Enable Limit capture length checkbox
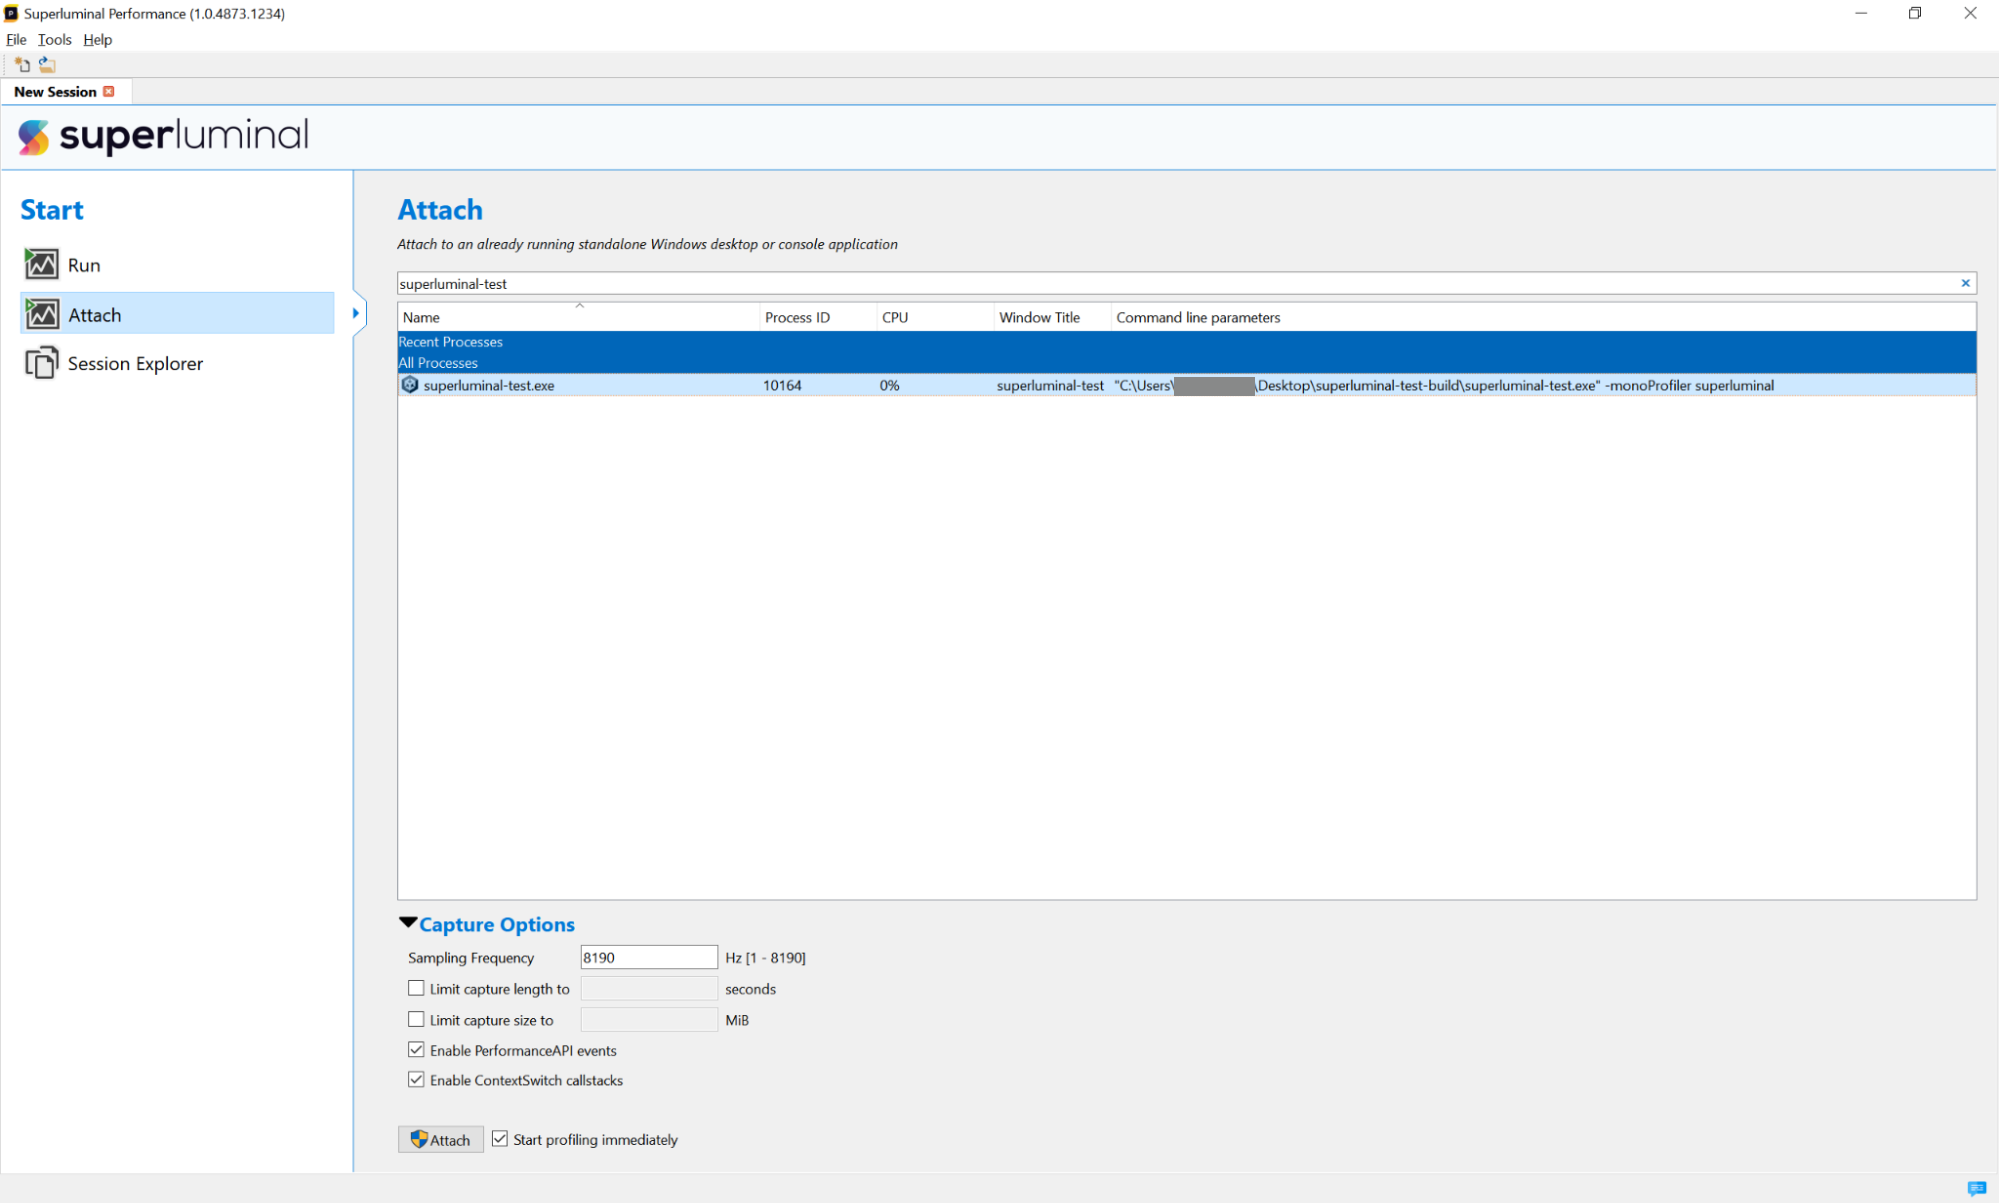 click(x=416, y=988)
